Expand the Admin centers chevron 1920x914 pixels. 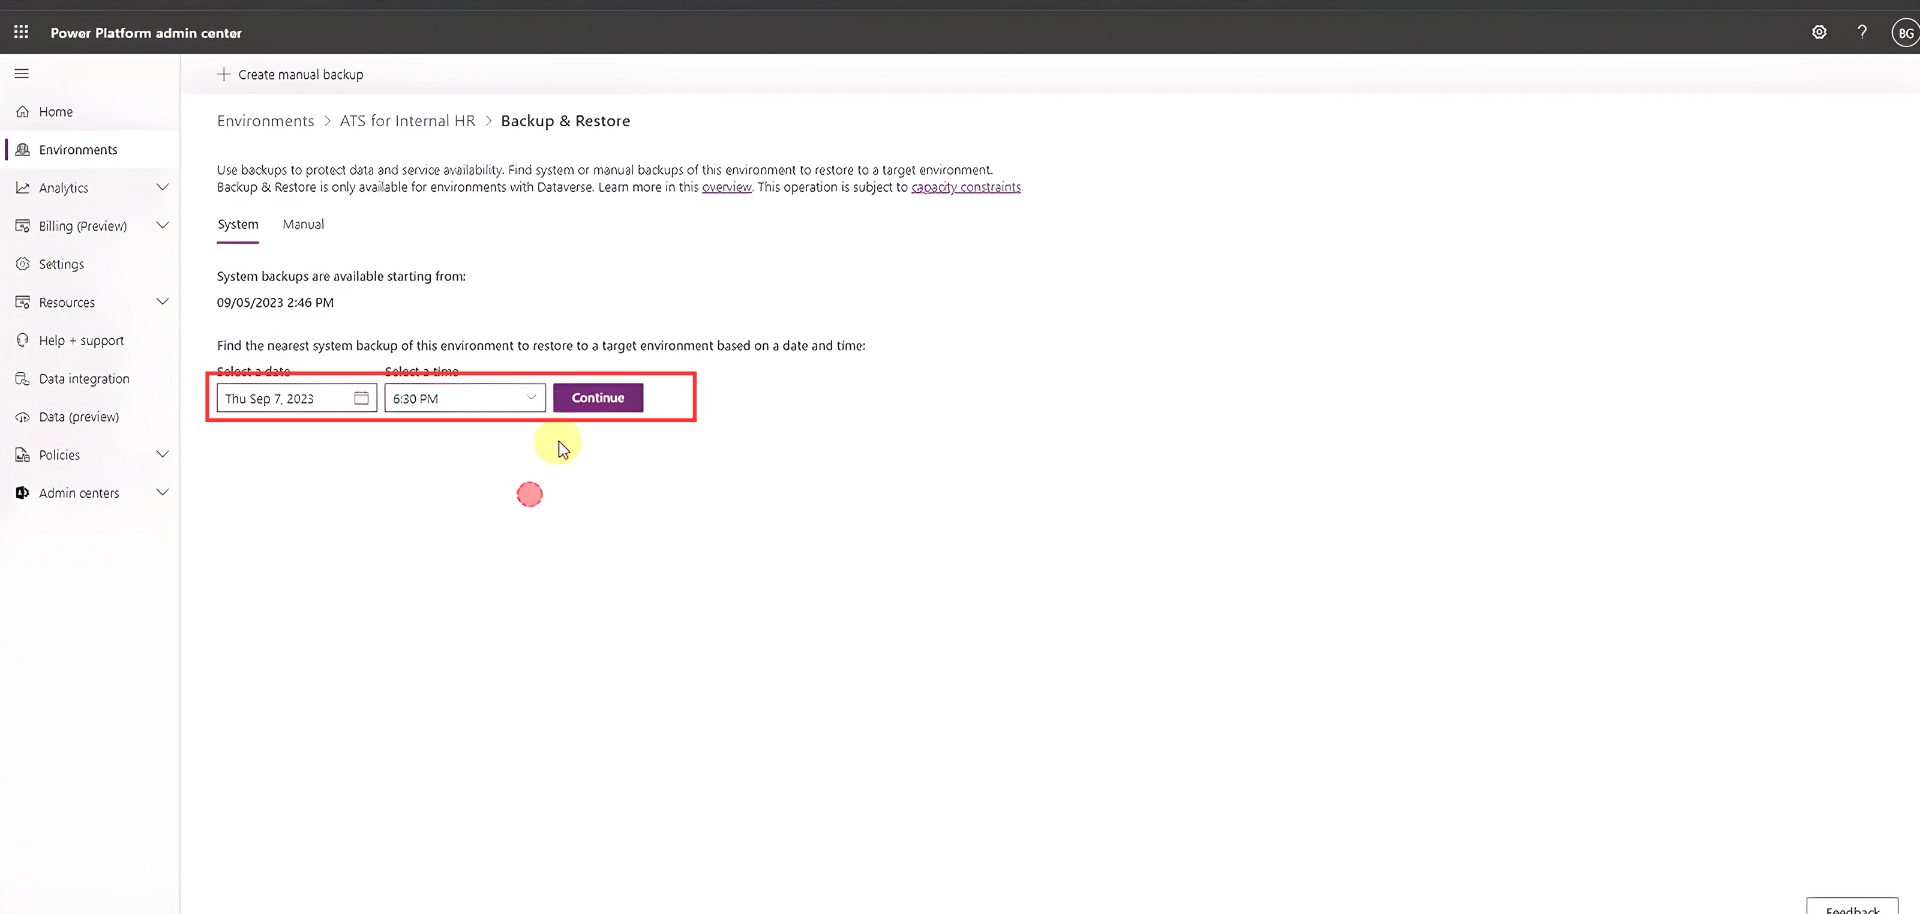pyautogui.click(x=162, y=492)
